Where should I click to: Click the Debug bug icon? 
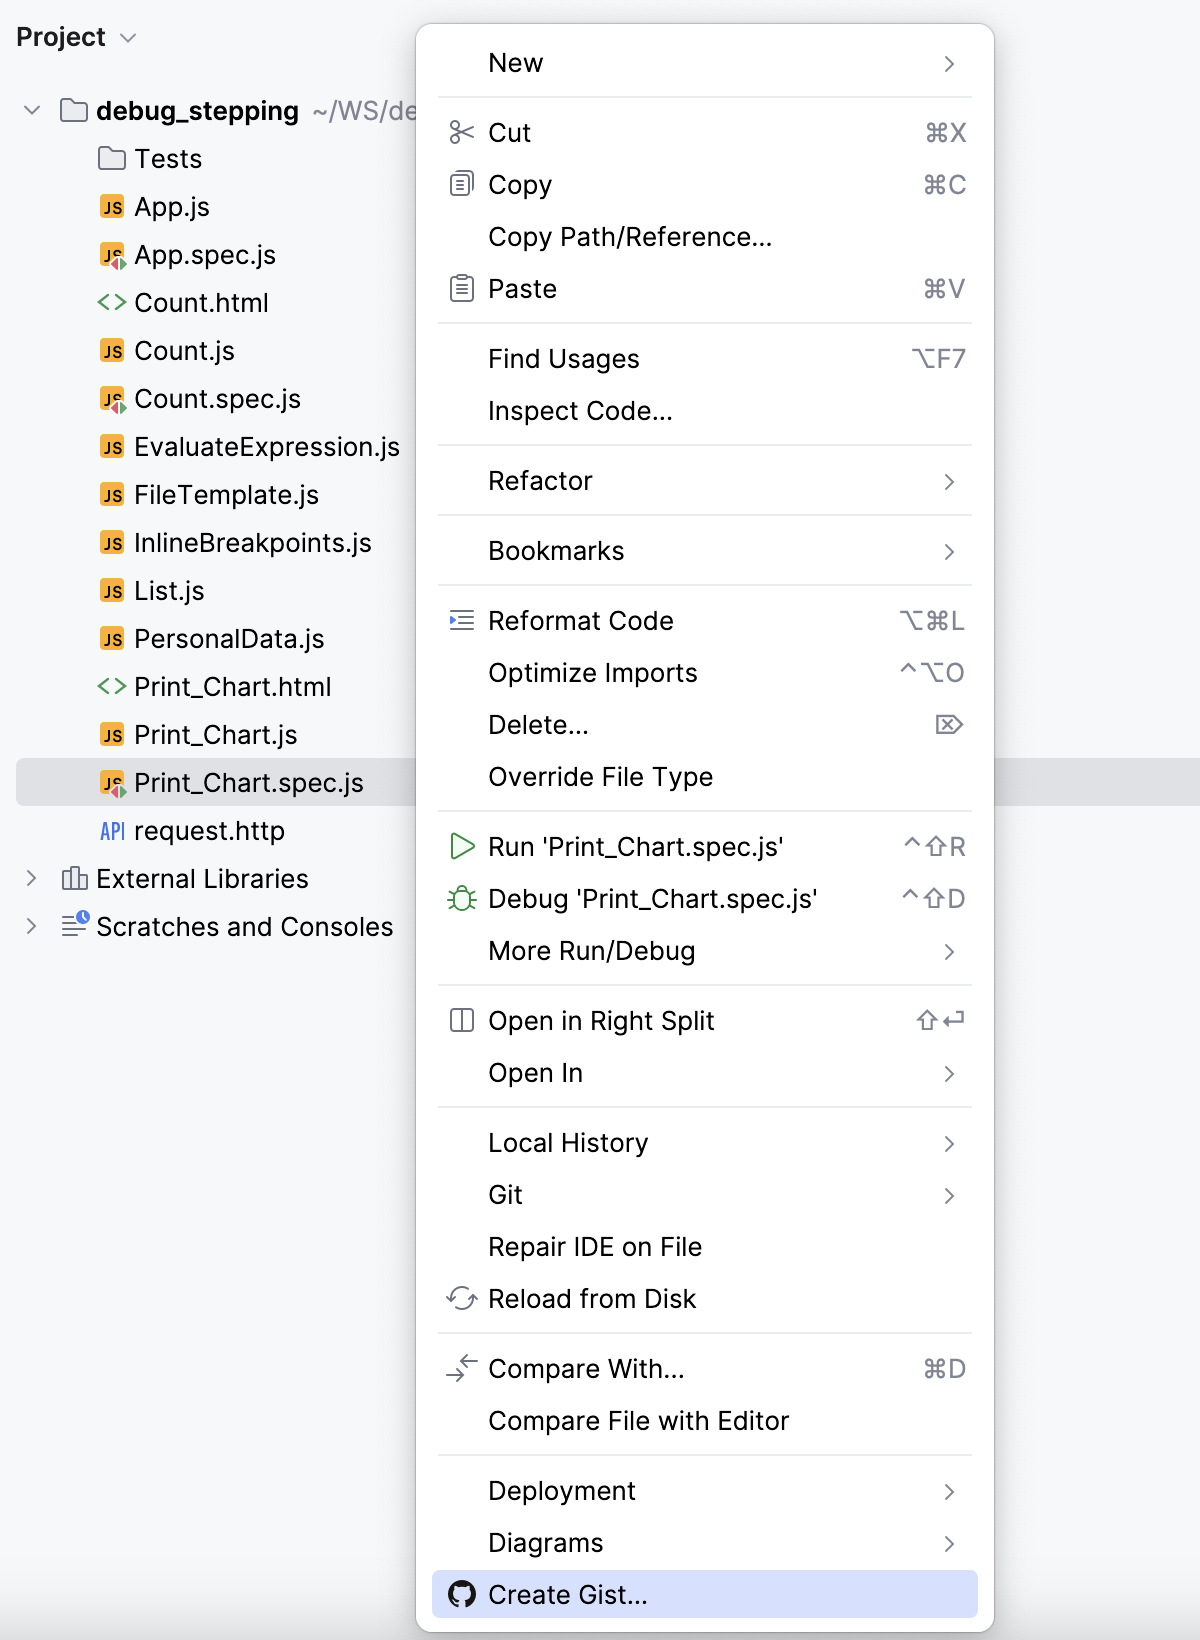pos(461,899)
